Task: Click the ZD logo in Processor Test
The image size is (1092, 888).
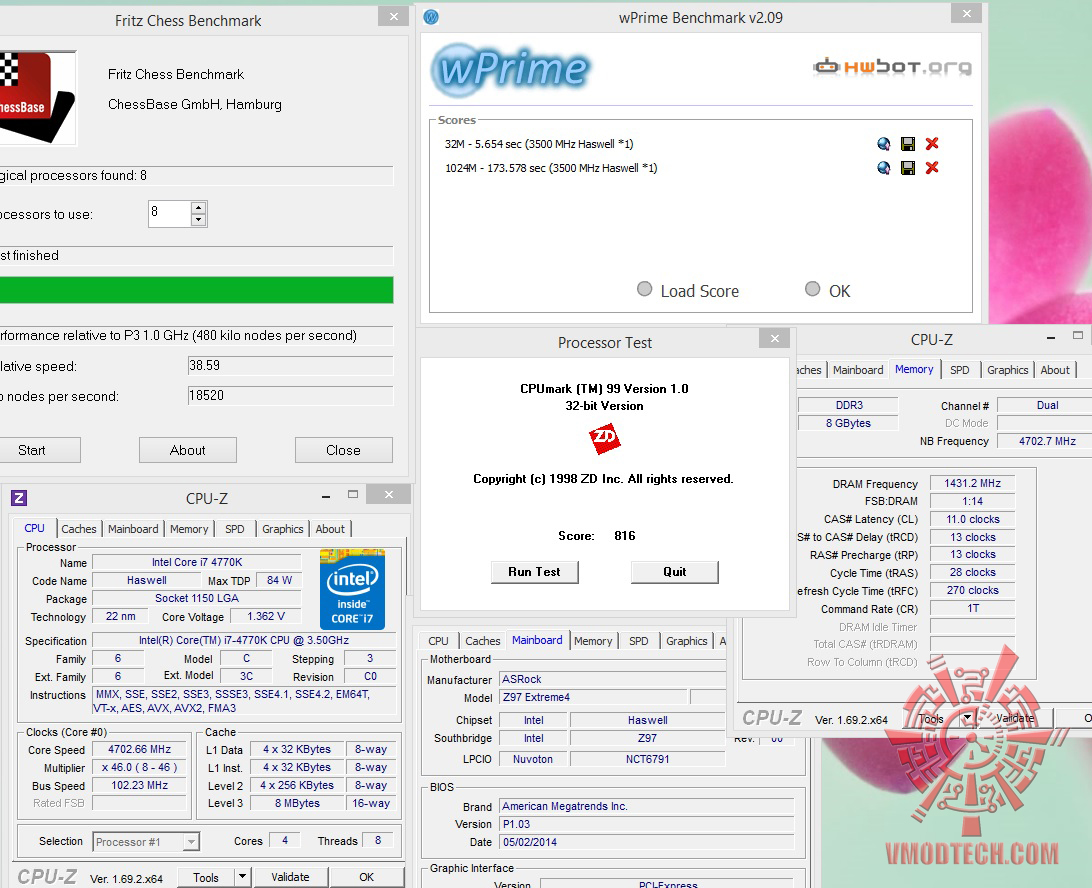Action: [604, 438]
